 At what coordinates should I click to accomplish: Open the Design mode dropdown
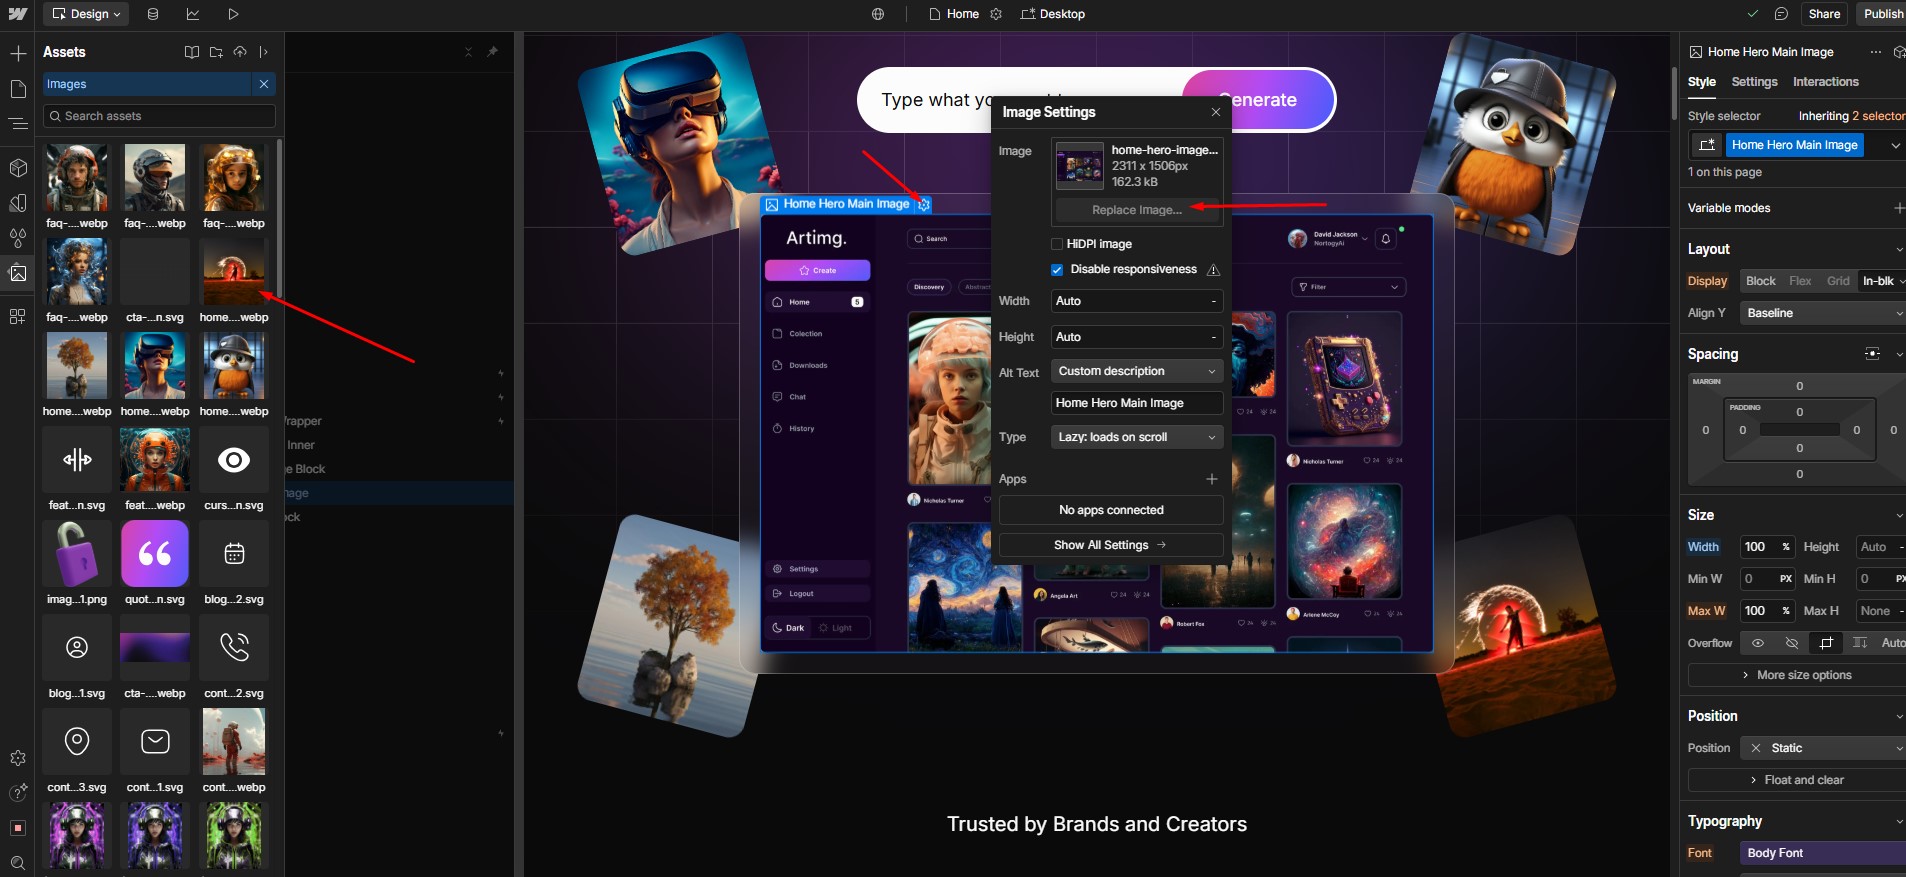coord(87,14)
